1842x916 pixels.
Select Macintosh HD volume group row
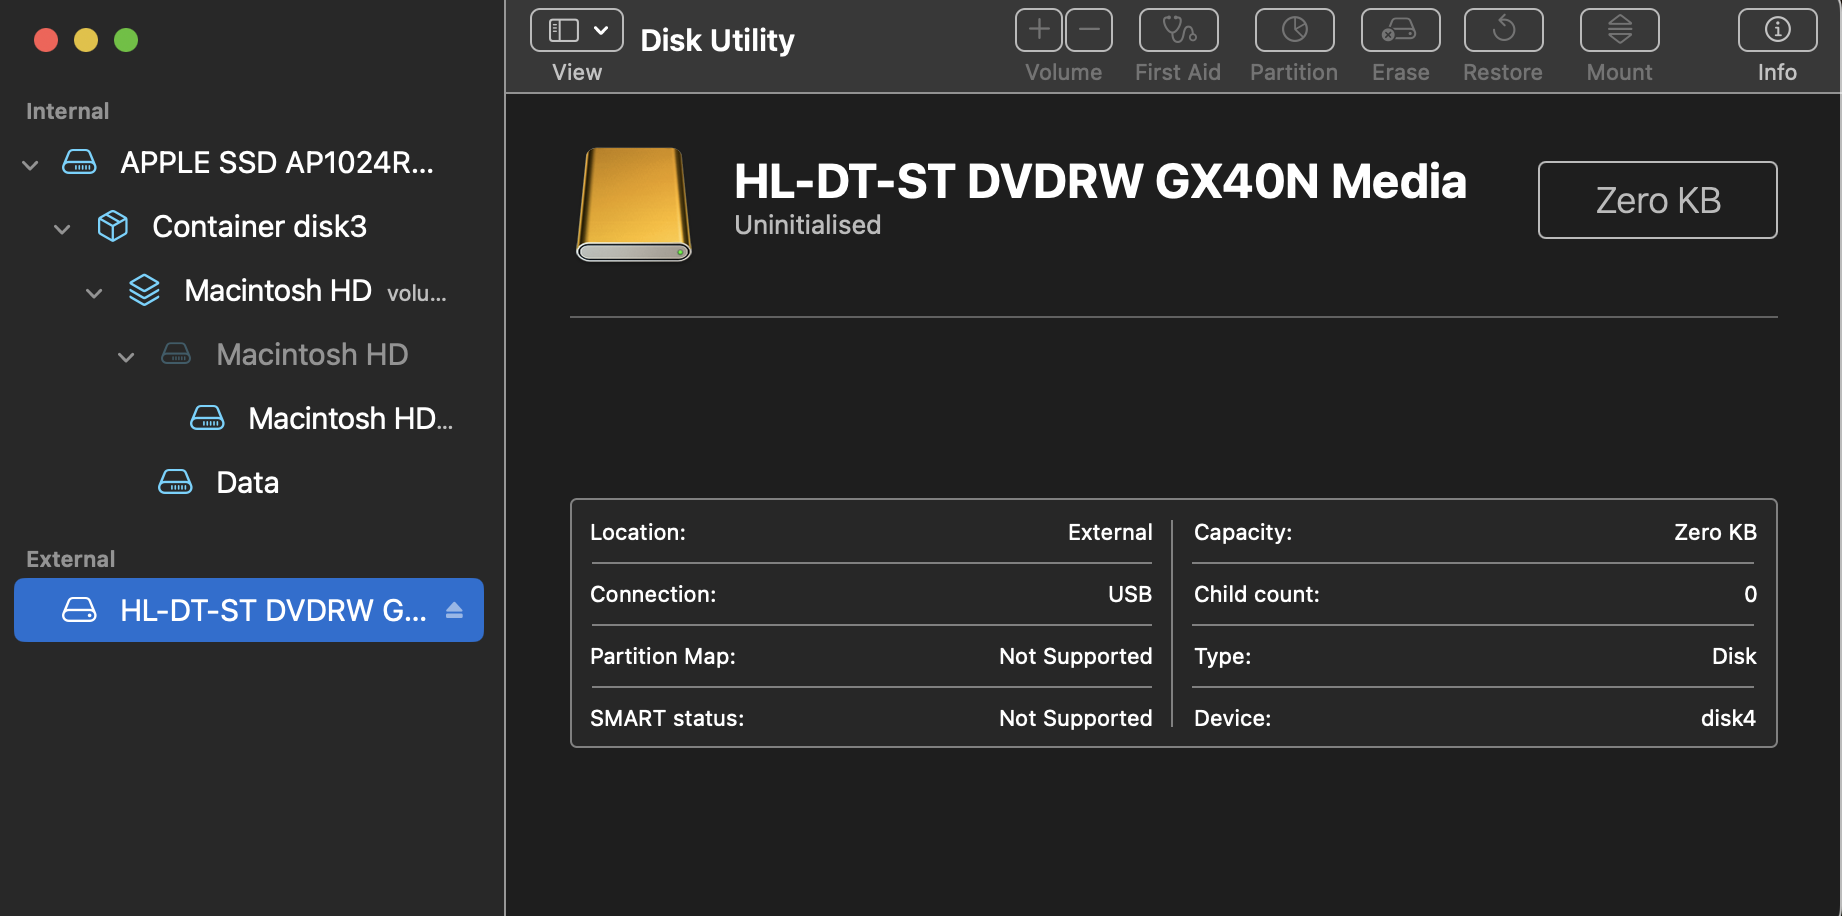[x=249, y=290]
